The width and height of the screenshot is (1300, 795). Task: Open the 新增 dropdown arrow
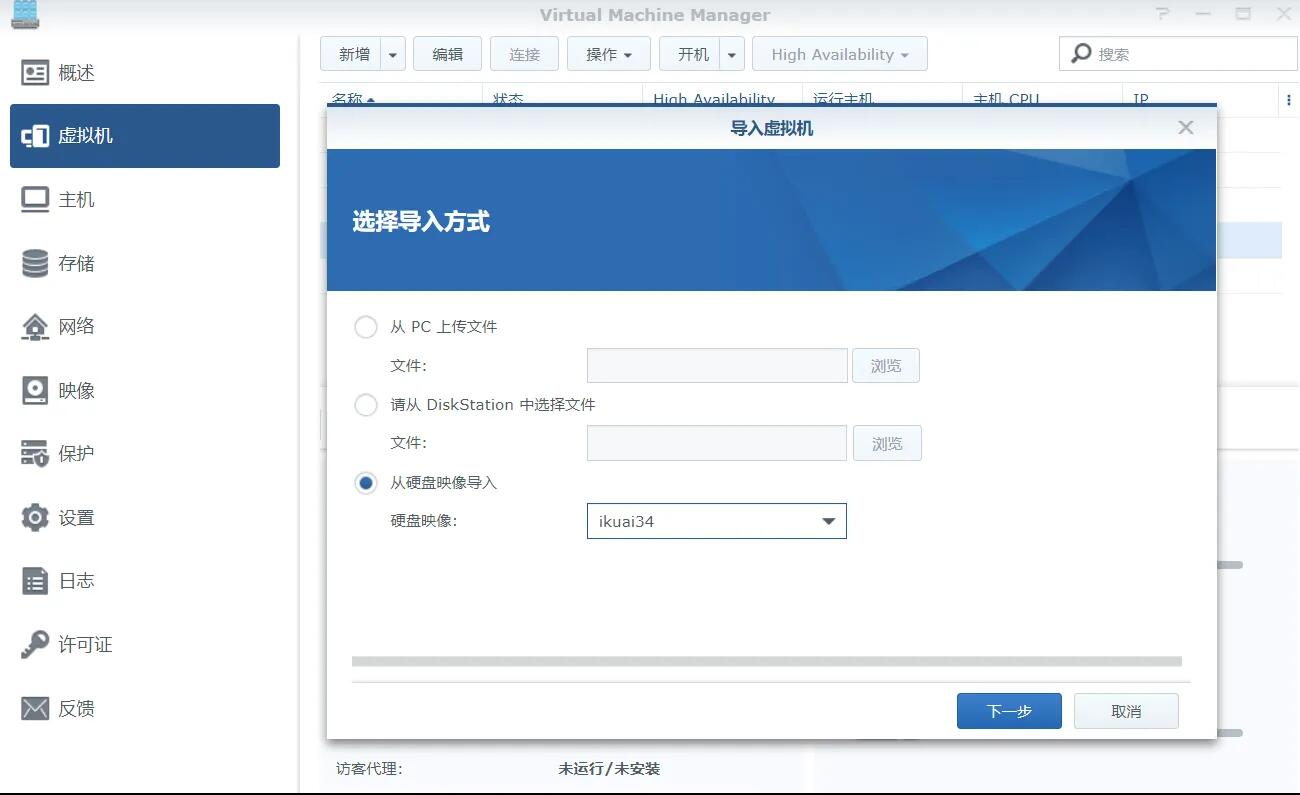coord(392,55)
